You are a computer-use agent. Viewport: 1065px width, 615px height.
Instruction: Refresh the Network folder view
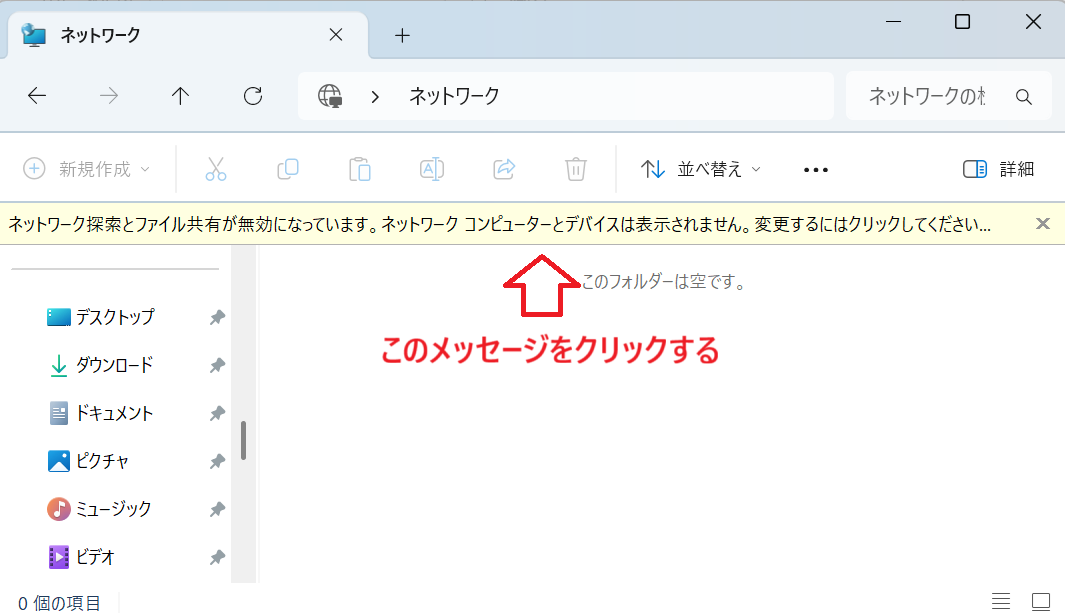252,96
